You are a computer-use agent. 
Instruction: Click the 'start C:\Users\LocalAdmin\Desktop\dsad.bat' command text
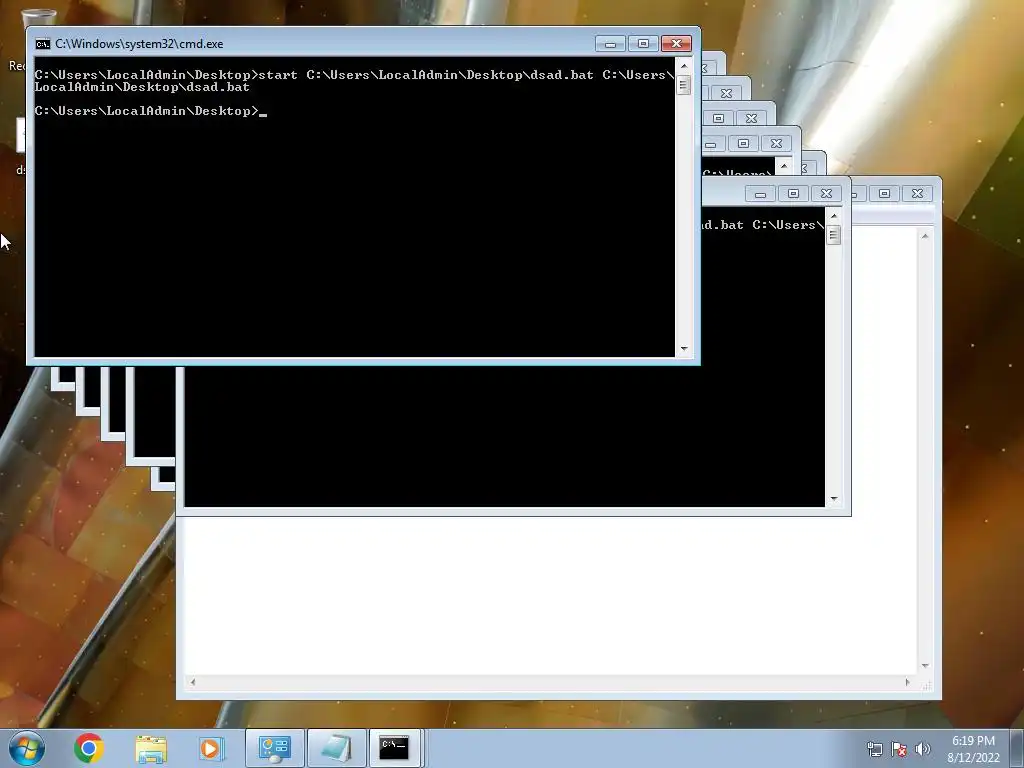(426, 75)
